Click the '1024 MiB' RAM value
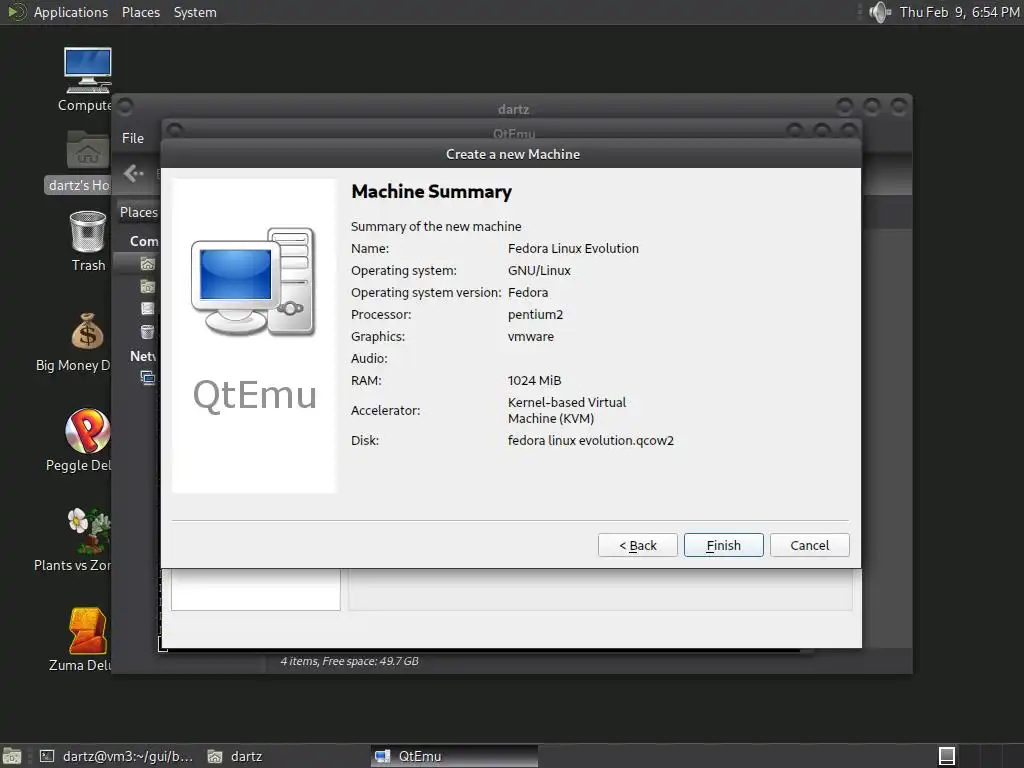The width and height of the screenshot is (1024, 768). click(x=534, y=380)
